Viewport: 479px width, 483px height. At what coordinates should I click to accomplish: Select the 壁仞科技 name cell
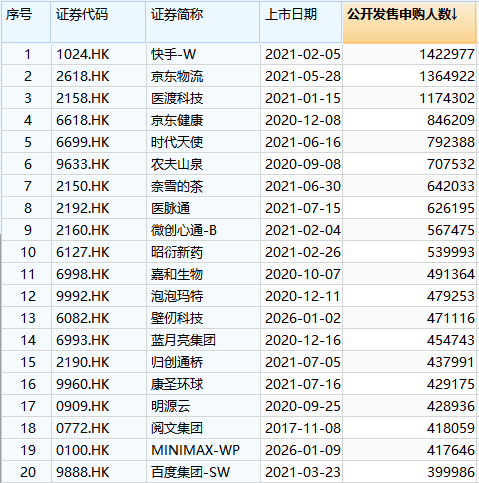click(203, 318)
